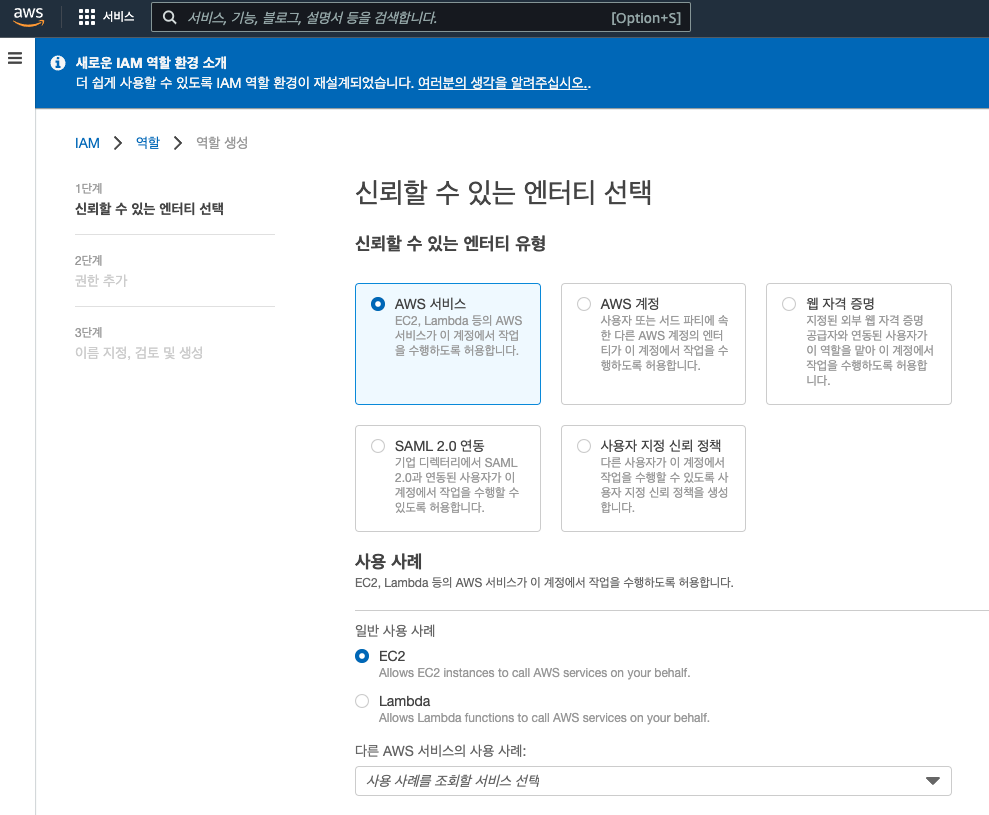Click the Allows EC2 instances description text

pos(534,673)
